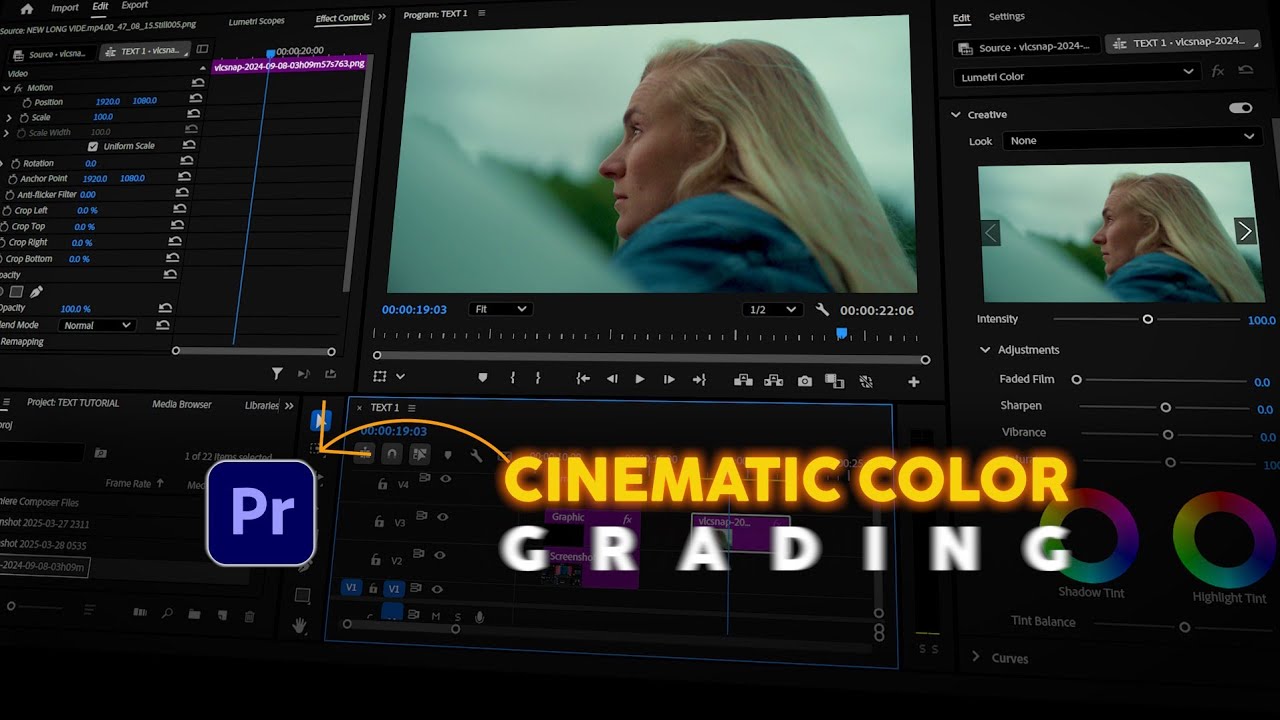Expand the Curves section
Image resolution: width=1280 pixels, height=720 pixels.
pos(976,657)
